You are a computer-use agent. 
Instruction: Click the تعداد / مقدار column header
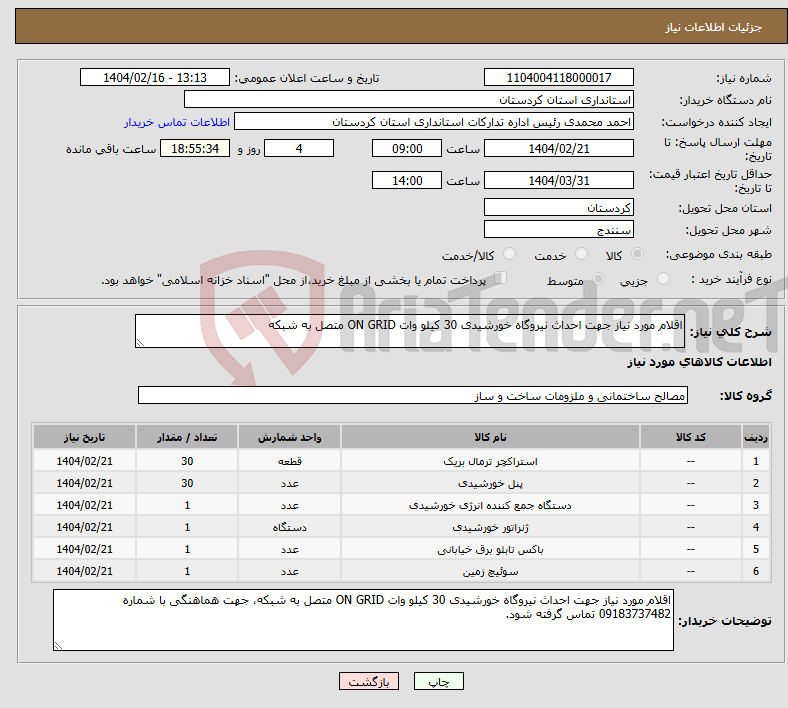(187, 437)
